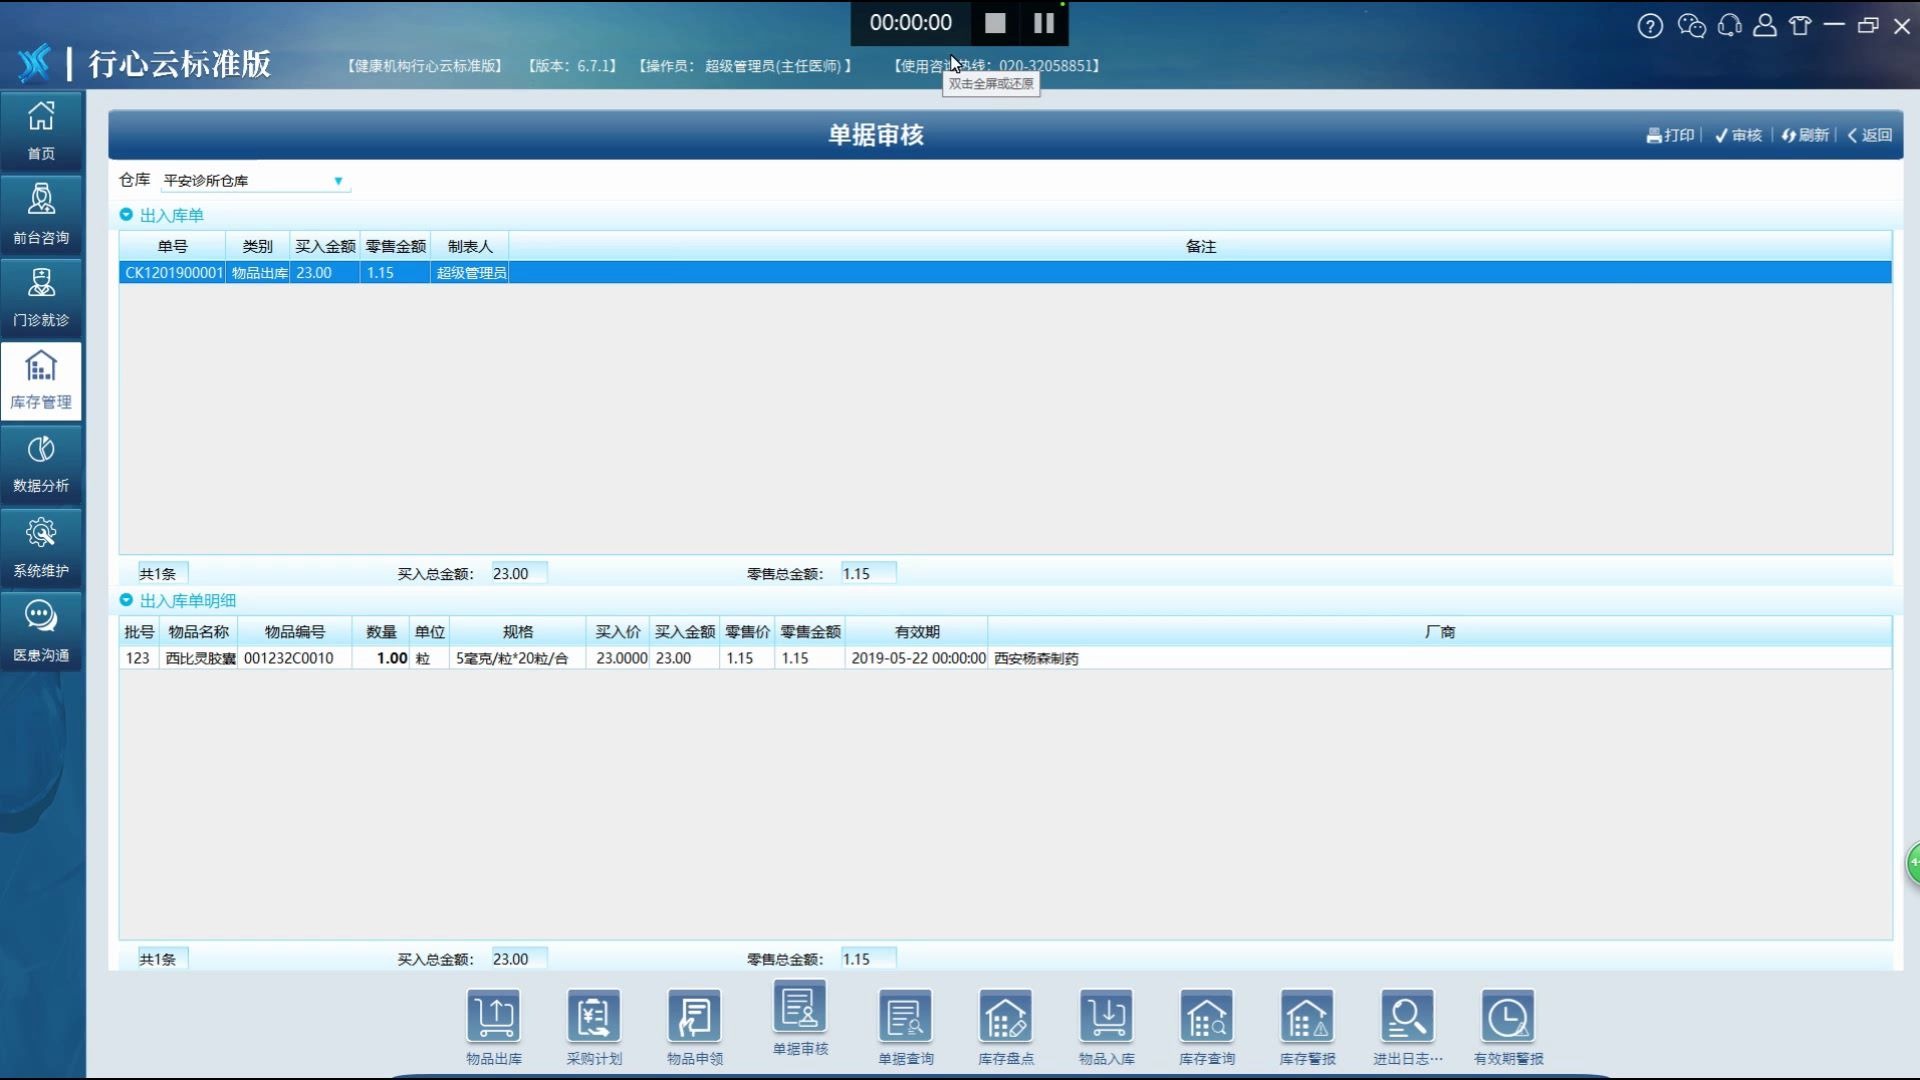This screenshot has width=1920, height=1080.
Task: Open 物品出库 from bottom toolbar
Action: tap(494, 1018)
